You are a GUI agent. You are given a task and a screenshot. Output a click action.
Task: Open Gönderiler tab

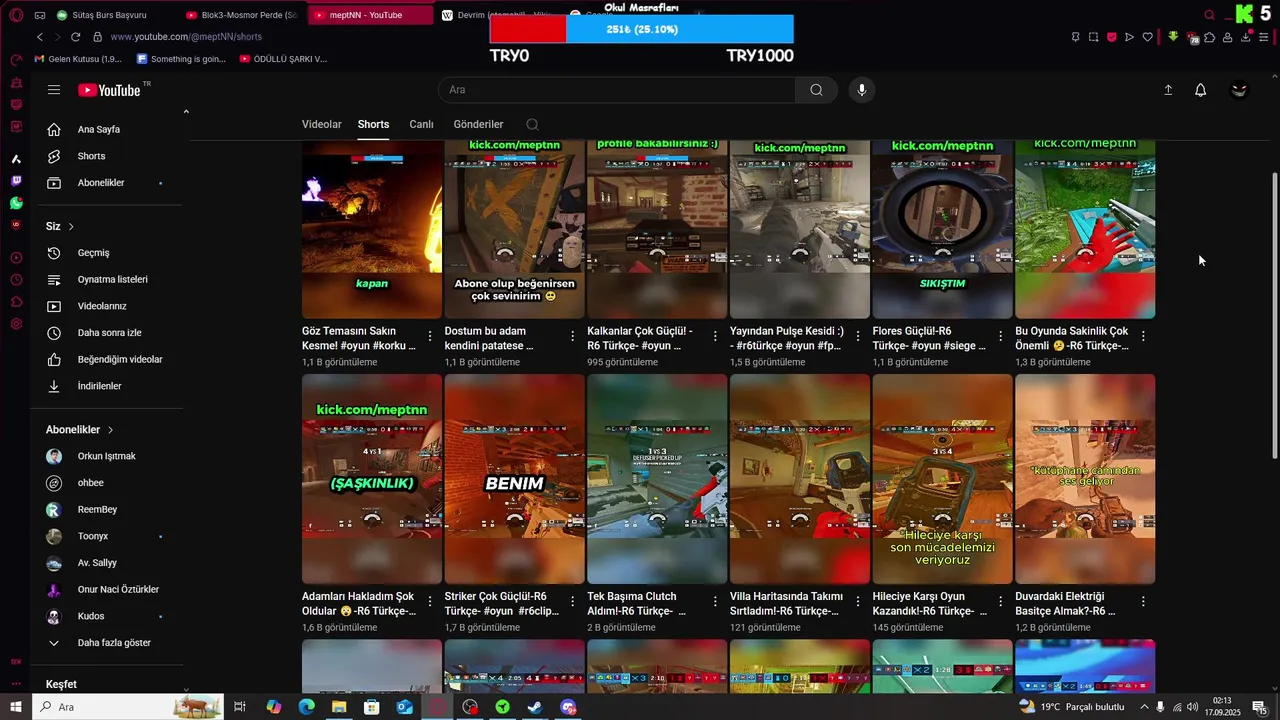(x=478, y=124)
